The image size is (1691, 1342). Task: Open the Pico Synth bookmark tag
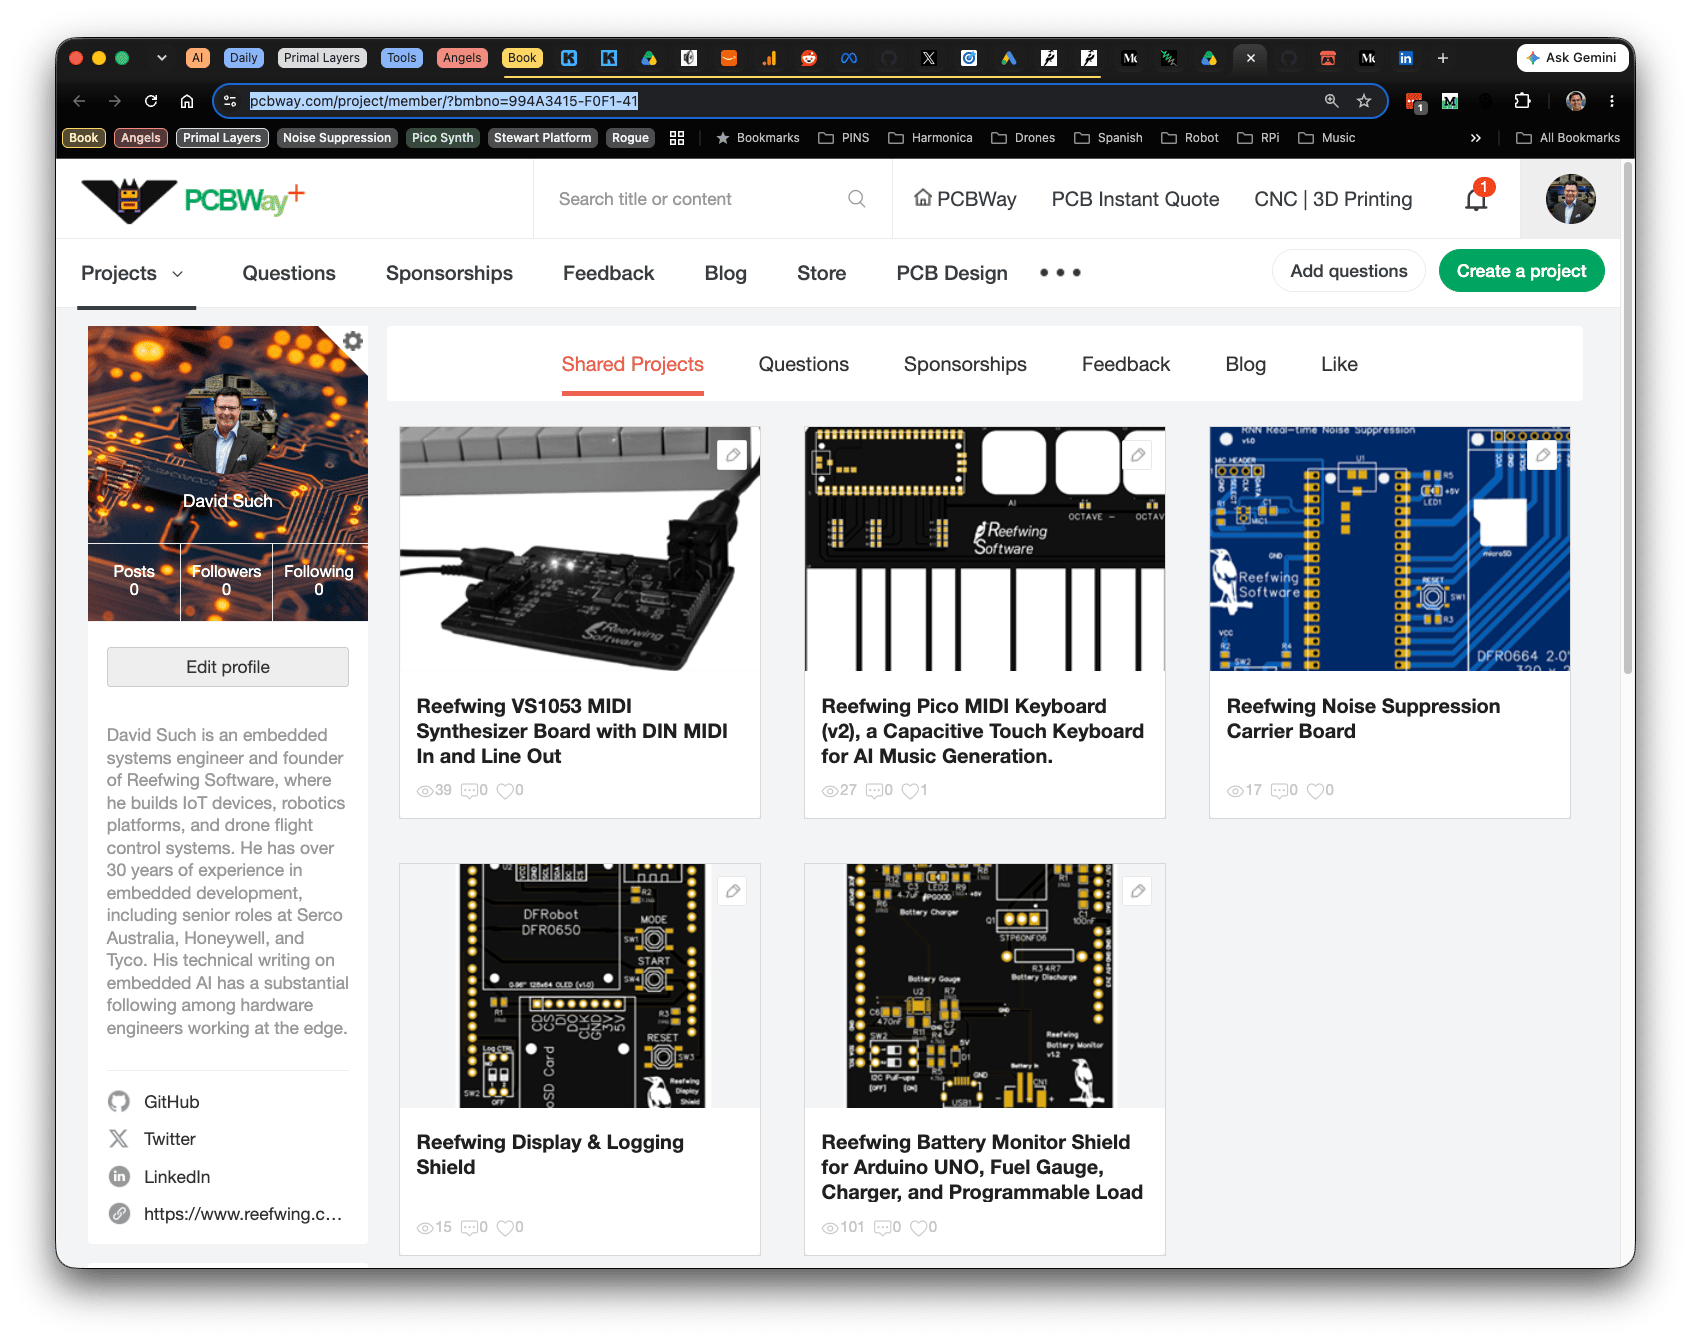[442, 138]
